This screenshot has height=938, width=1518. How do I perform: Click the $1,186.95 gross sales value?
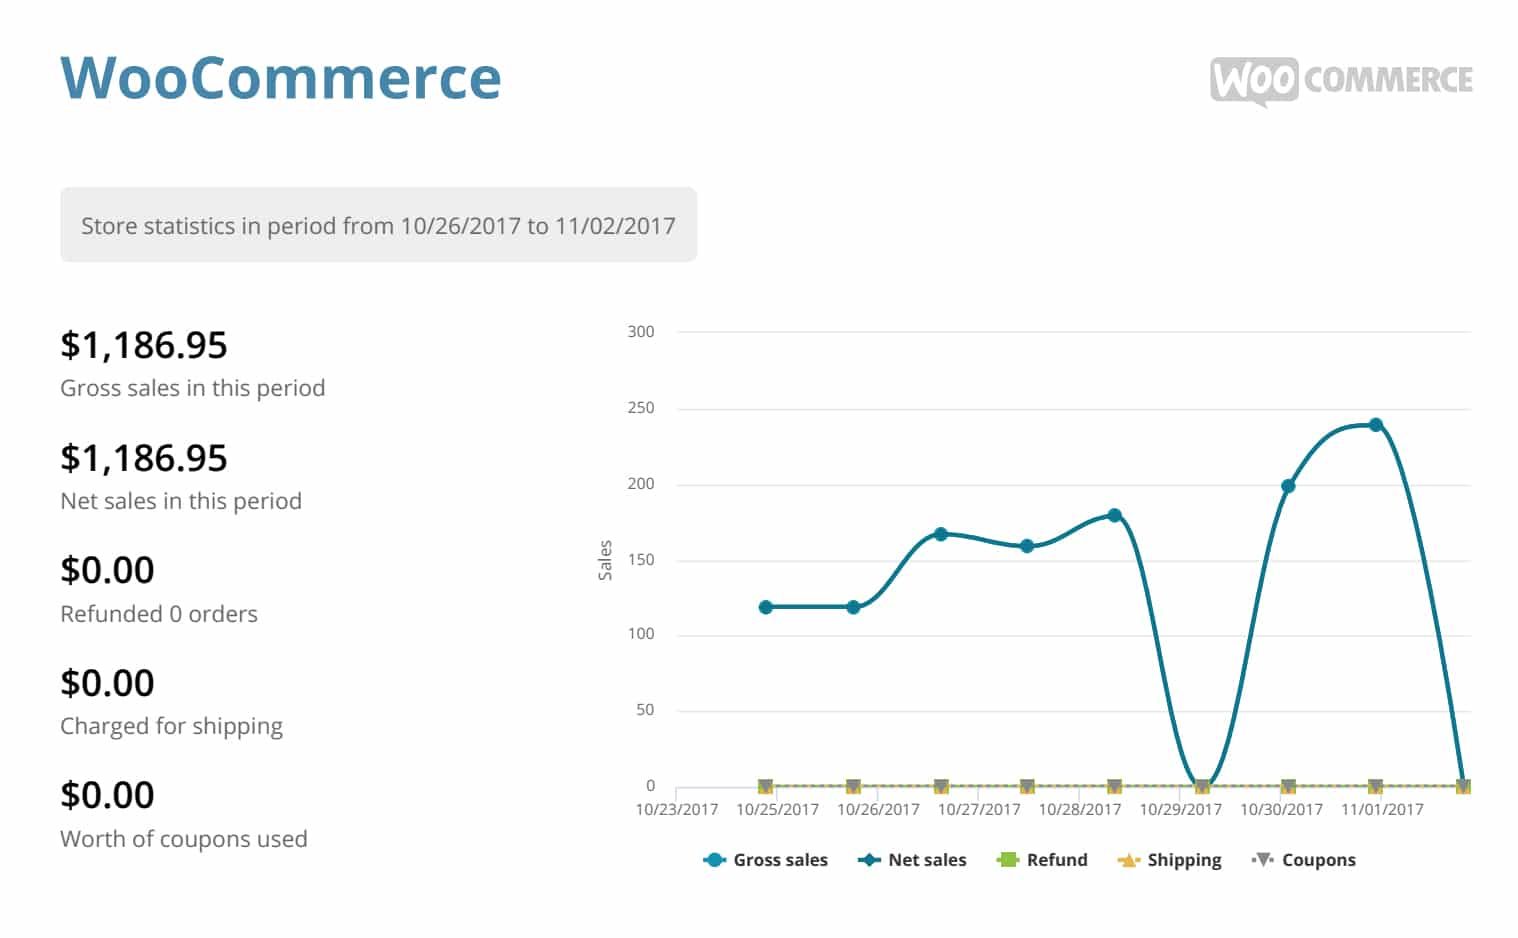[x=144, y=345]
